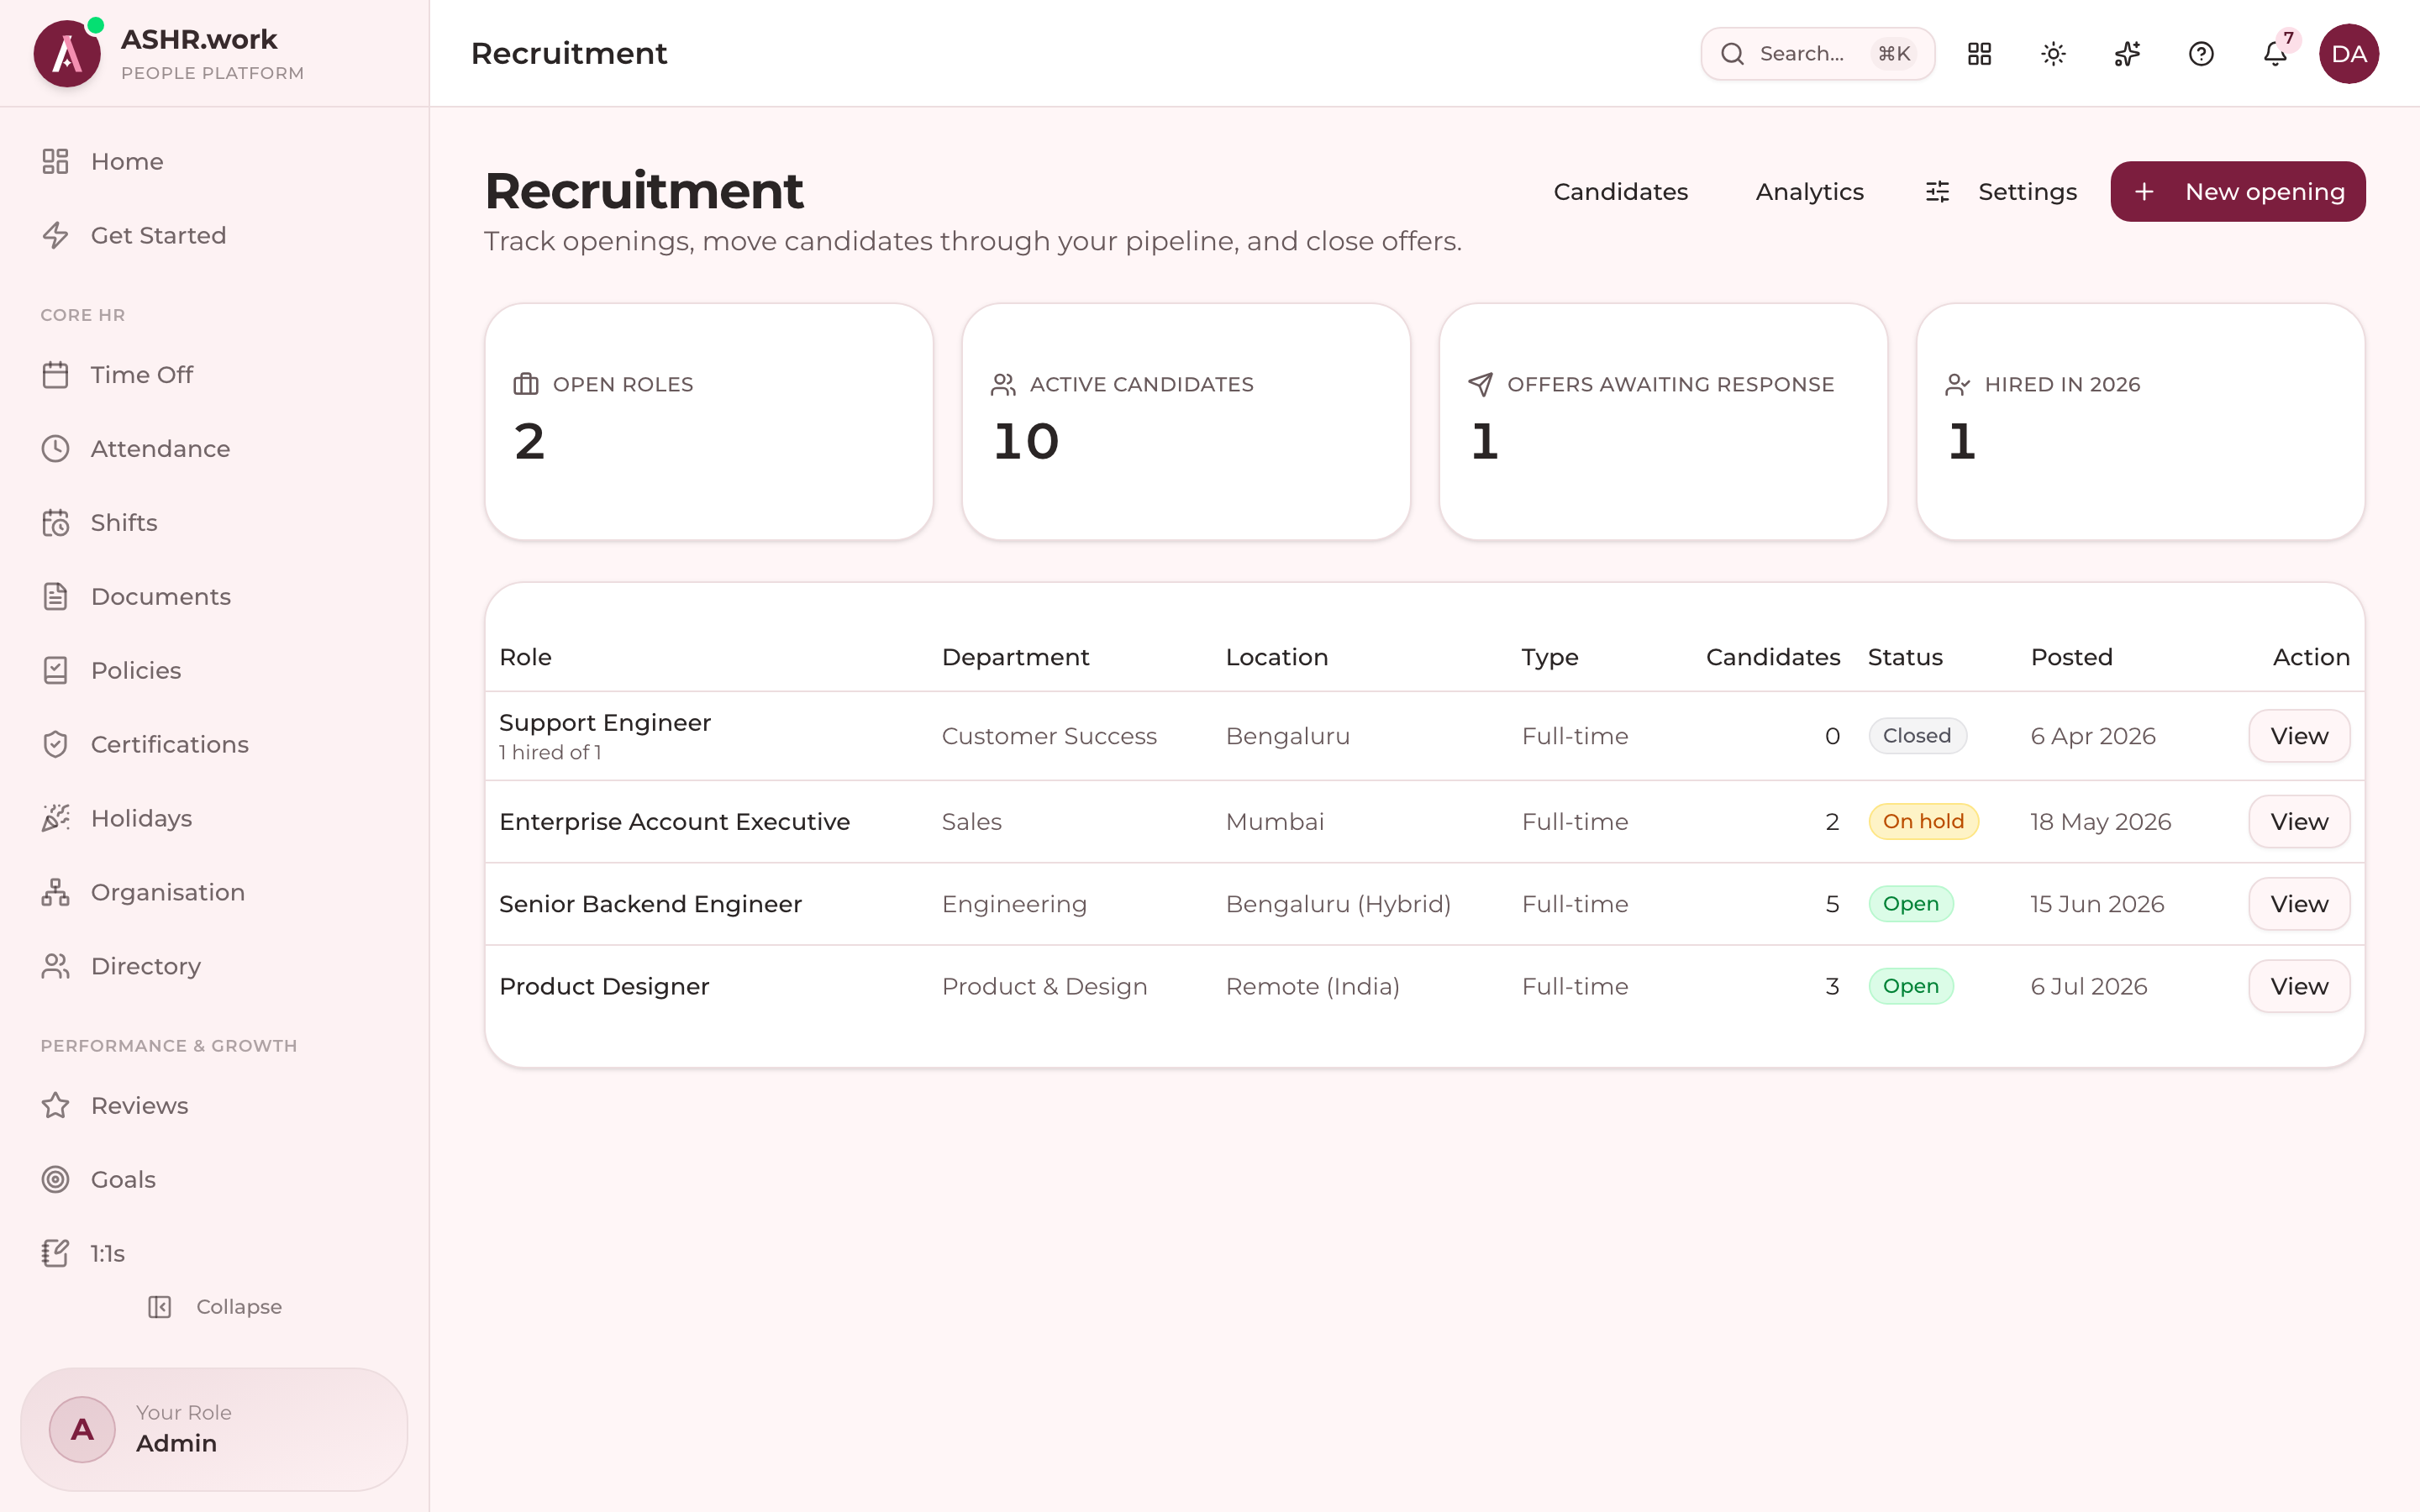Collapse the sidebar
The width and height of the screenshot is (2420, 1512).
coord(214,1307)
